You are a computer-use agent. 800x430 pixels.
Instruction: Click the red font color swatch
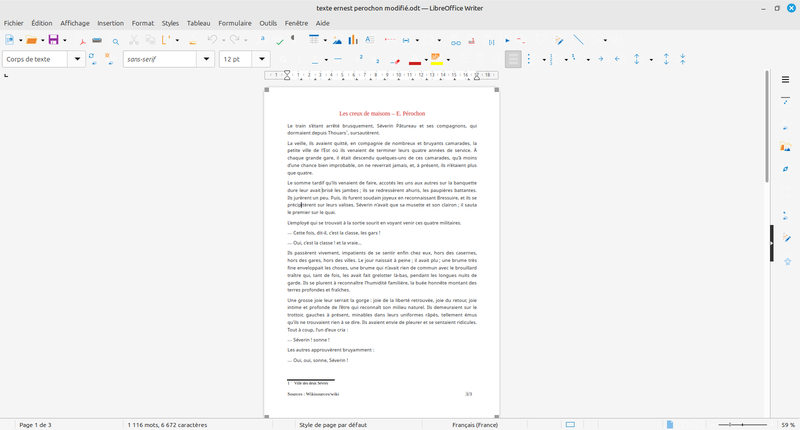[x=414, y=60]
